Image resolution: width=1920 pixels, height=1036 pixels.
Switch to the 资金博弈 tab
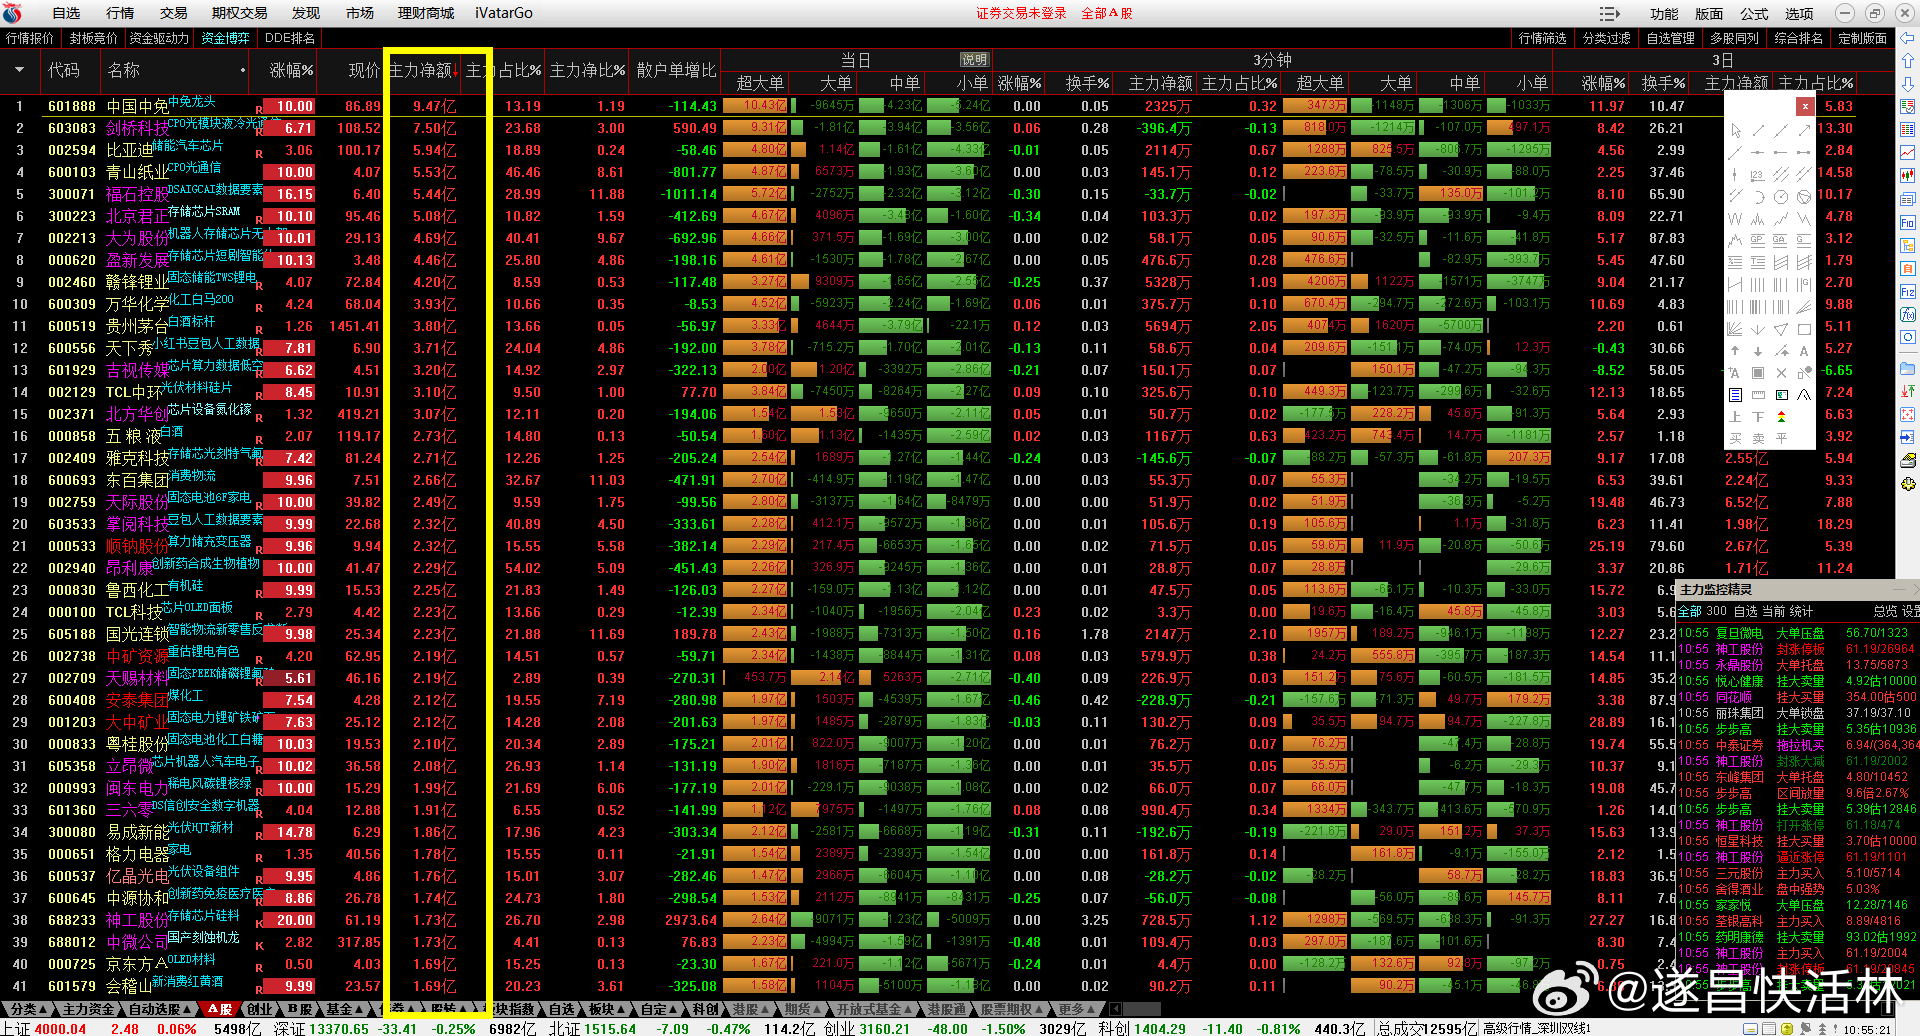coord(225,38)
